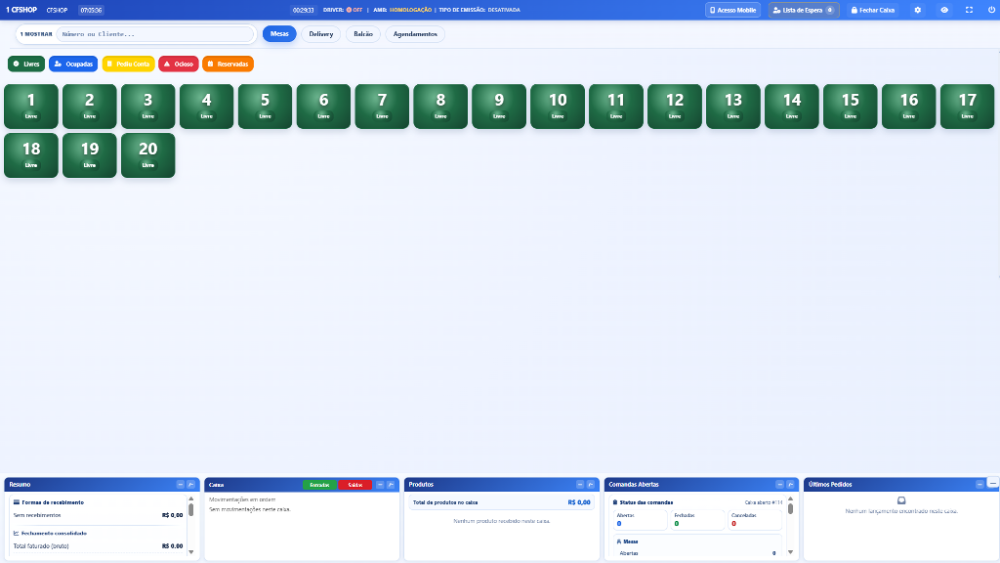Open table 3 tile
1000x563 pixels.
coord(148,106)
